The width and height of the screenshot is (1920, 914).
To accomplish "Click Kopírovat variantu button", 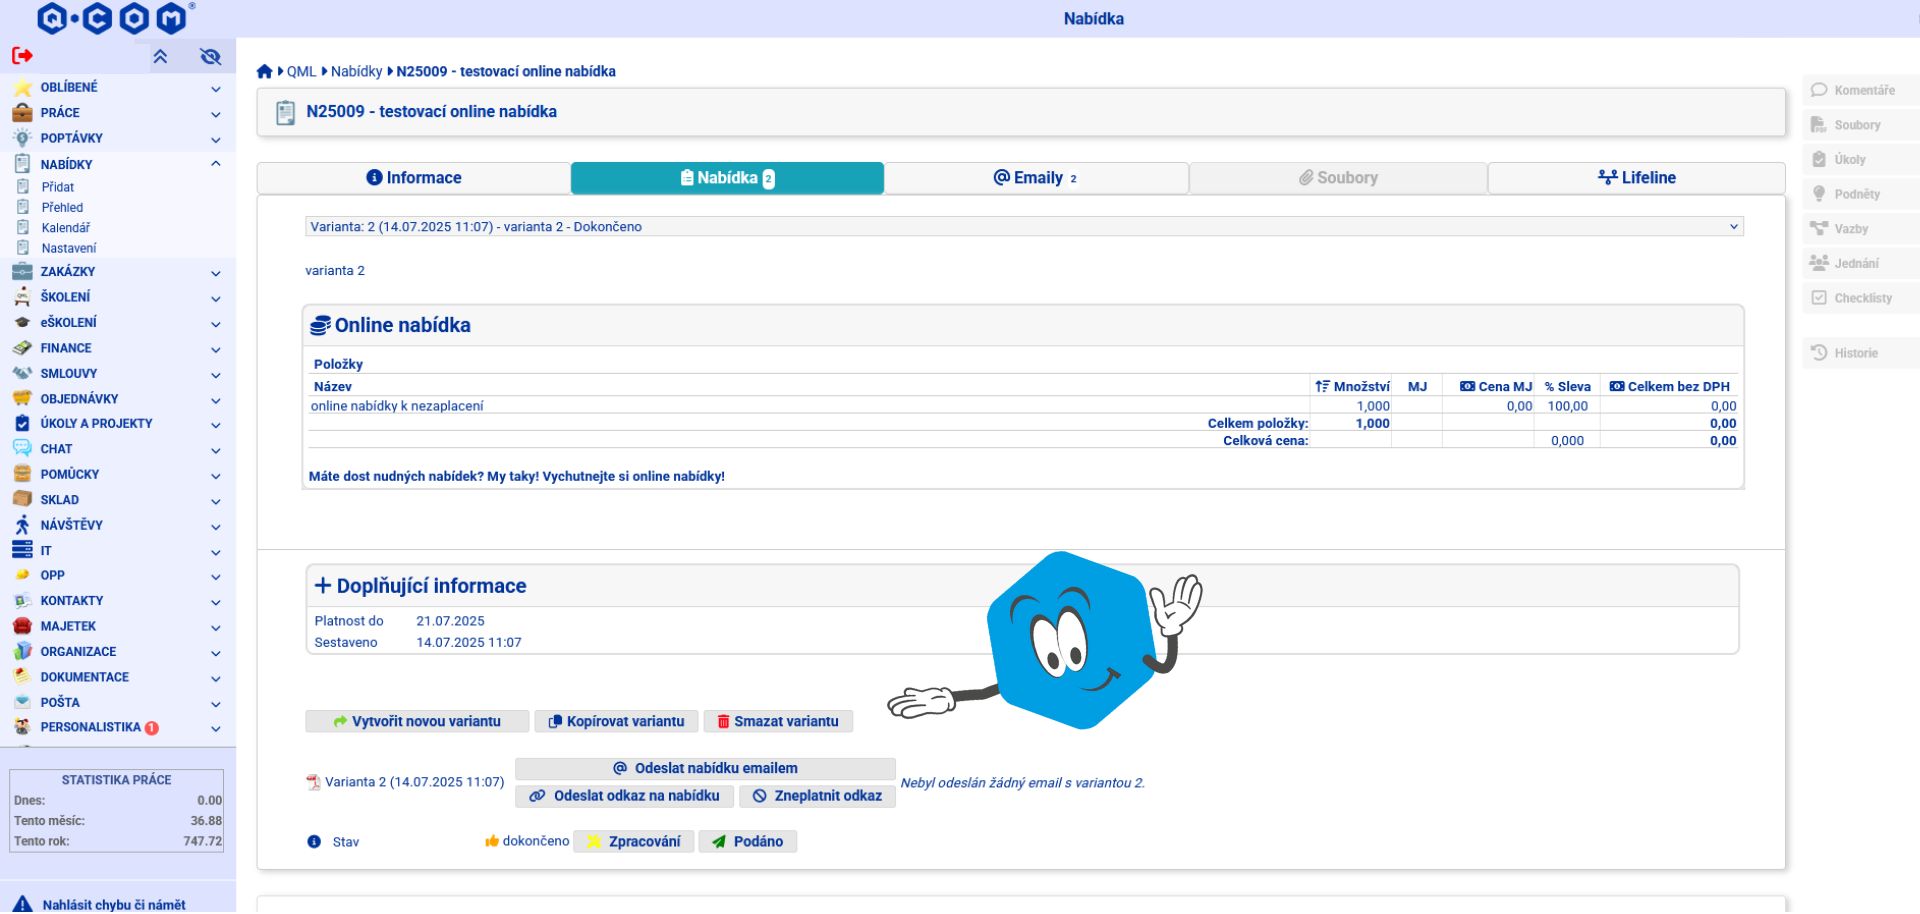I will click(x=617, y=722).
